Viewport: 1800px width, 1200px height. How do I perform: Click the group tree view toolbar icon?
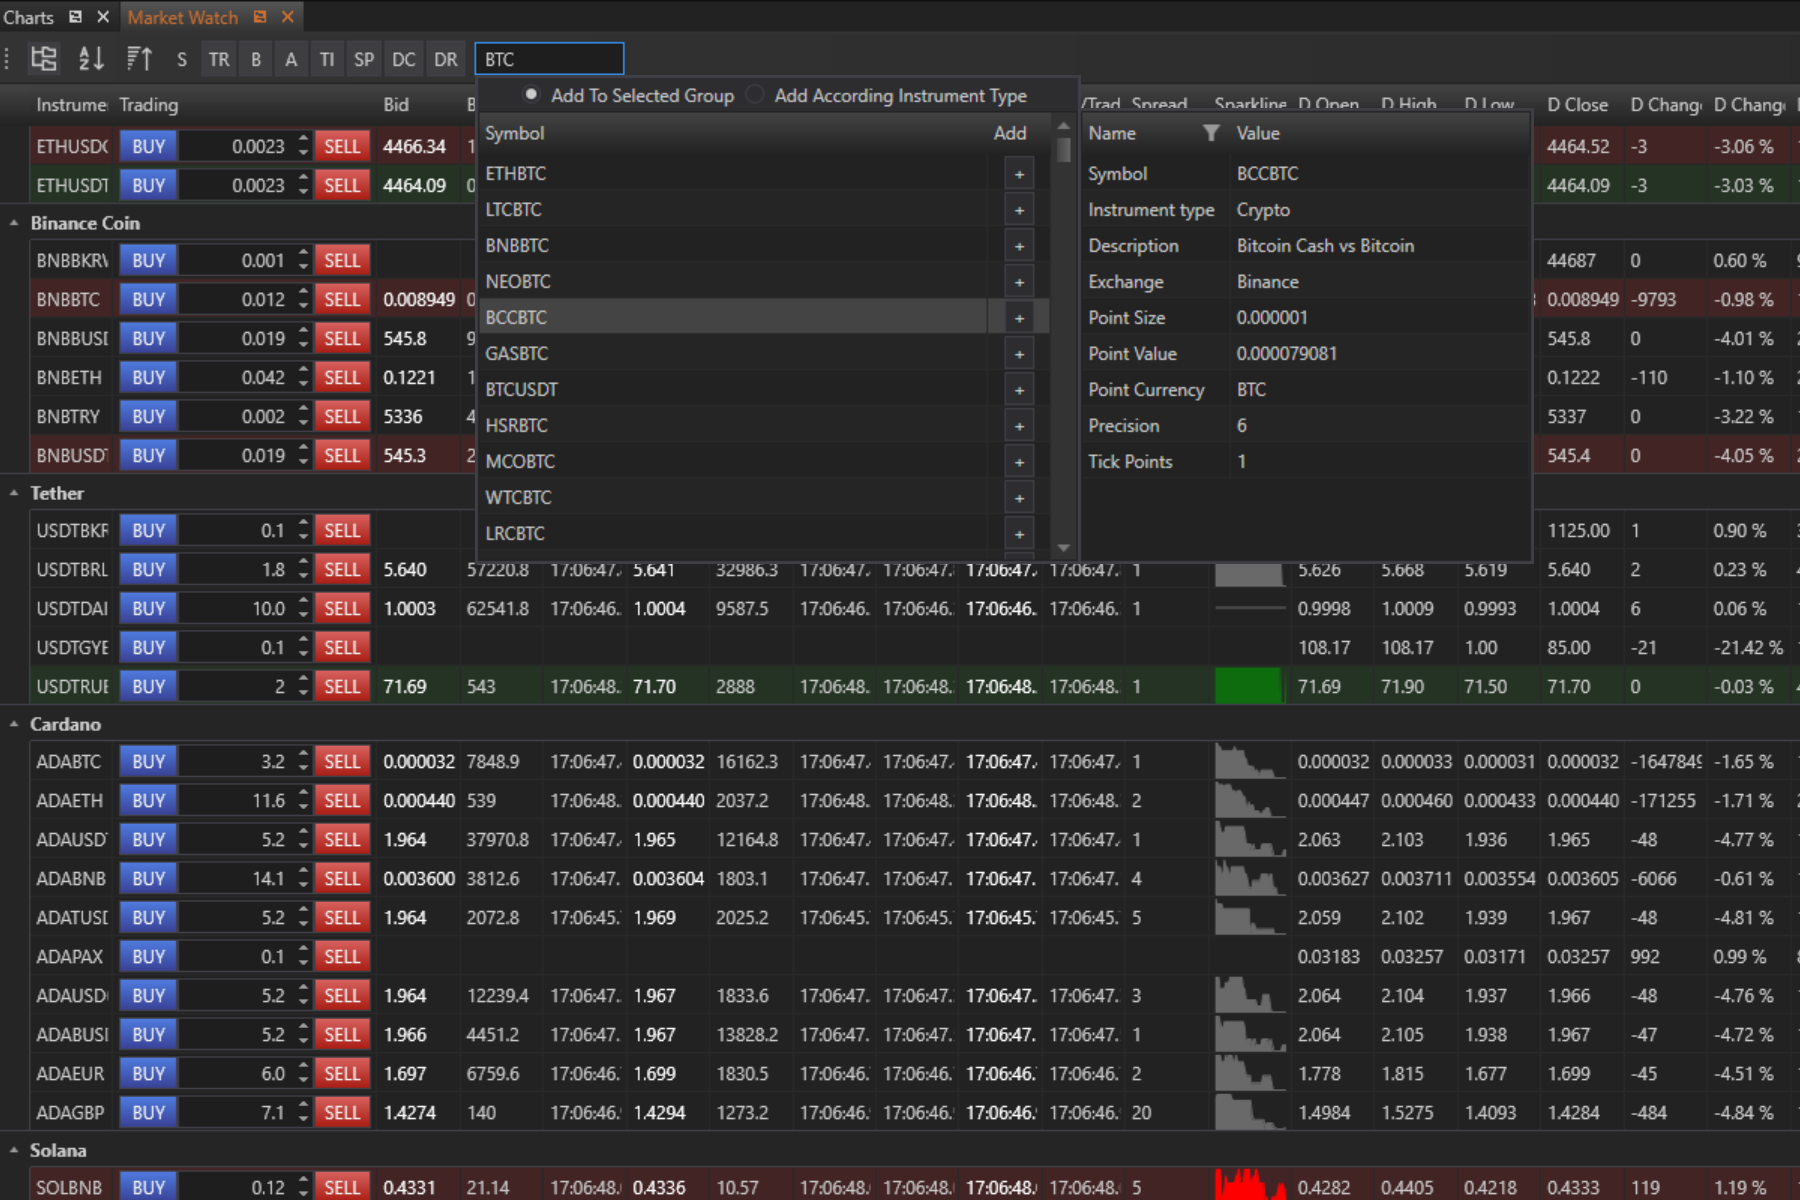(44, 59)
